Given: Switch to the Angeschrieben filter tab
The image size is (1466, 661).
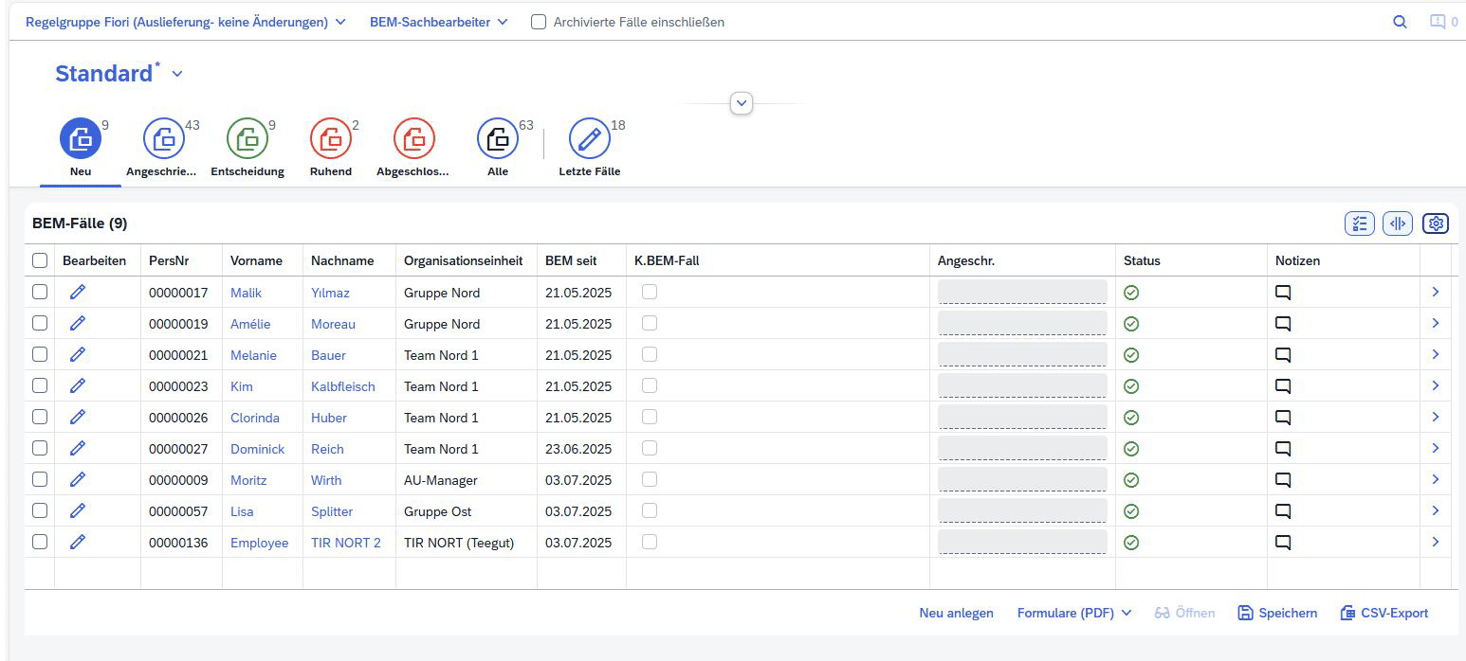Looking at the screenshot, I should tap(162, 149).
